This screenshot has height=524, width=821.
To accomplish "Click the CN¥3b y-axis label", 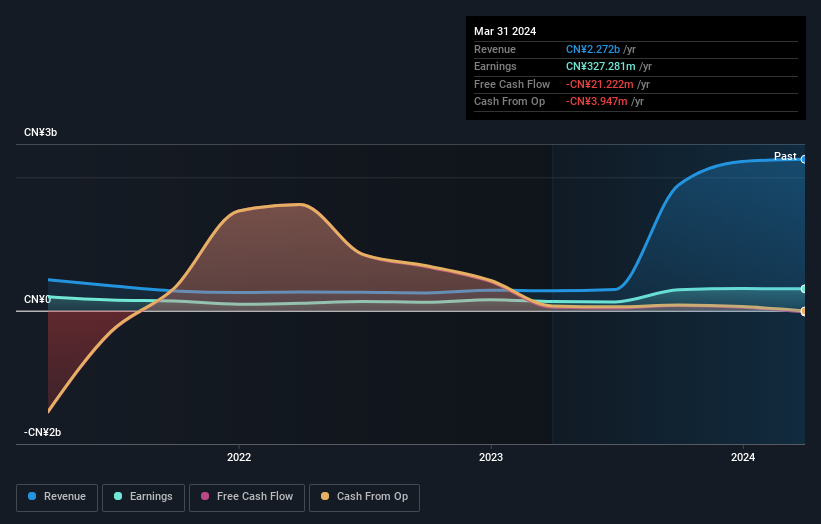I will [x=40, y=132].
